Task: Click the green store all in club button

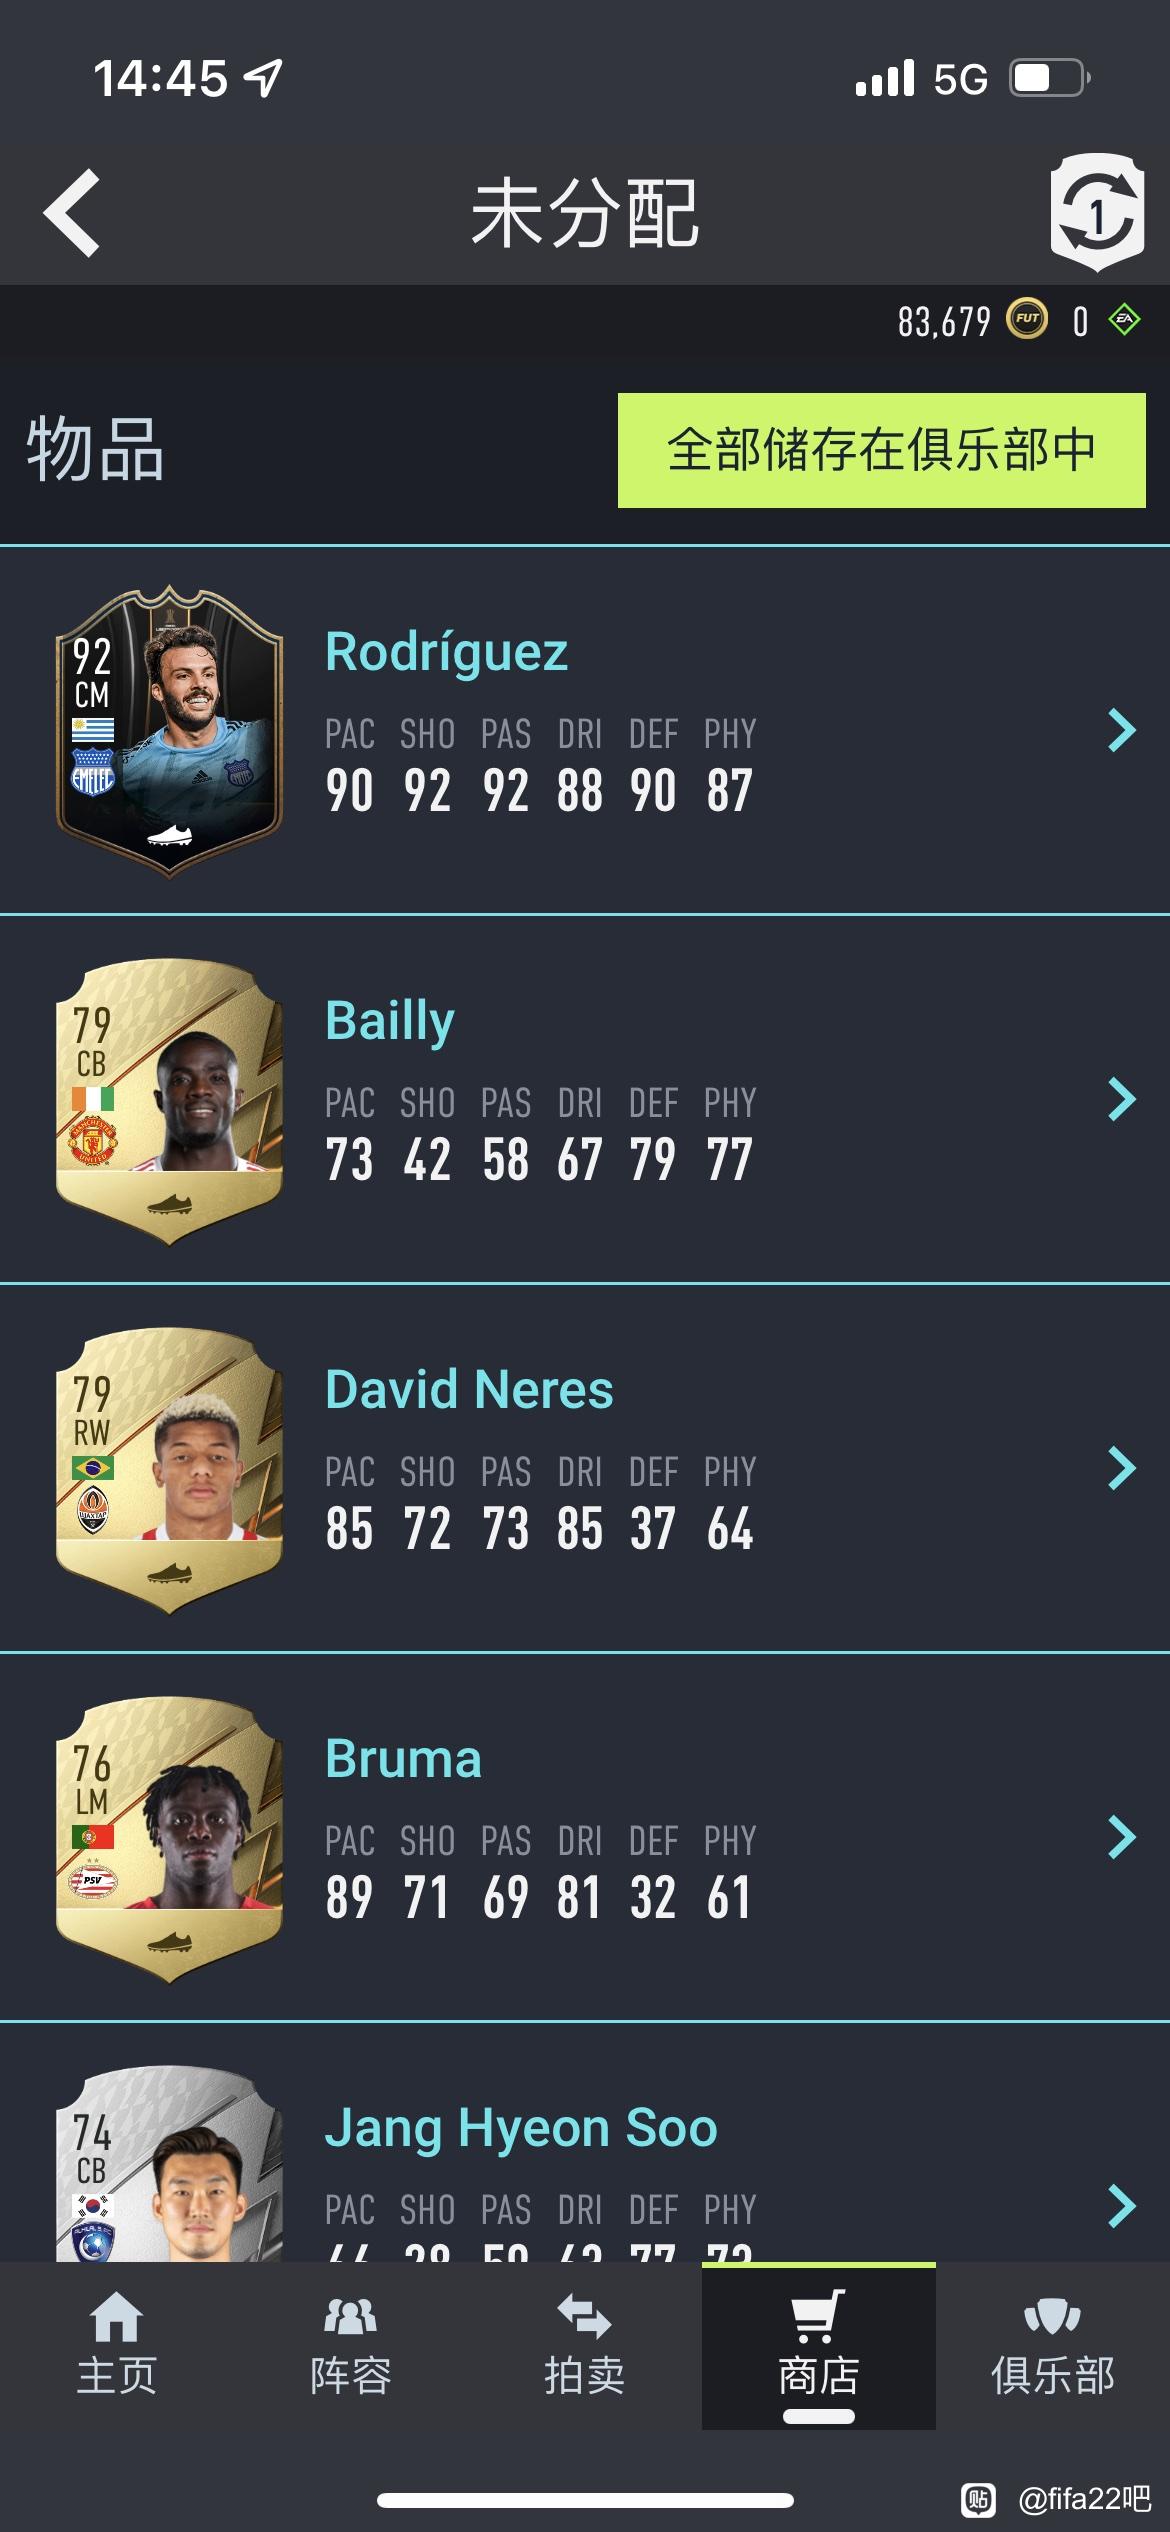Action: pos(882,450)
